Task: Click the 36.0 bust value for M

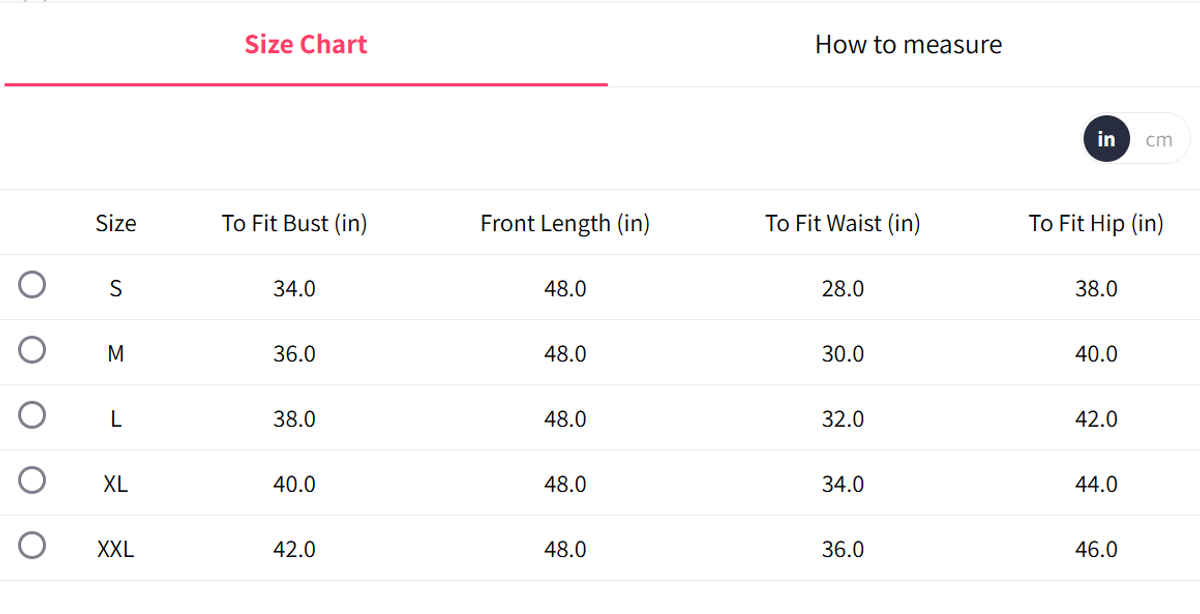Action: pos(294,354)
